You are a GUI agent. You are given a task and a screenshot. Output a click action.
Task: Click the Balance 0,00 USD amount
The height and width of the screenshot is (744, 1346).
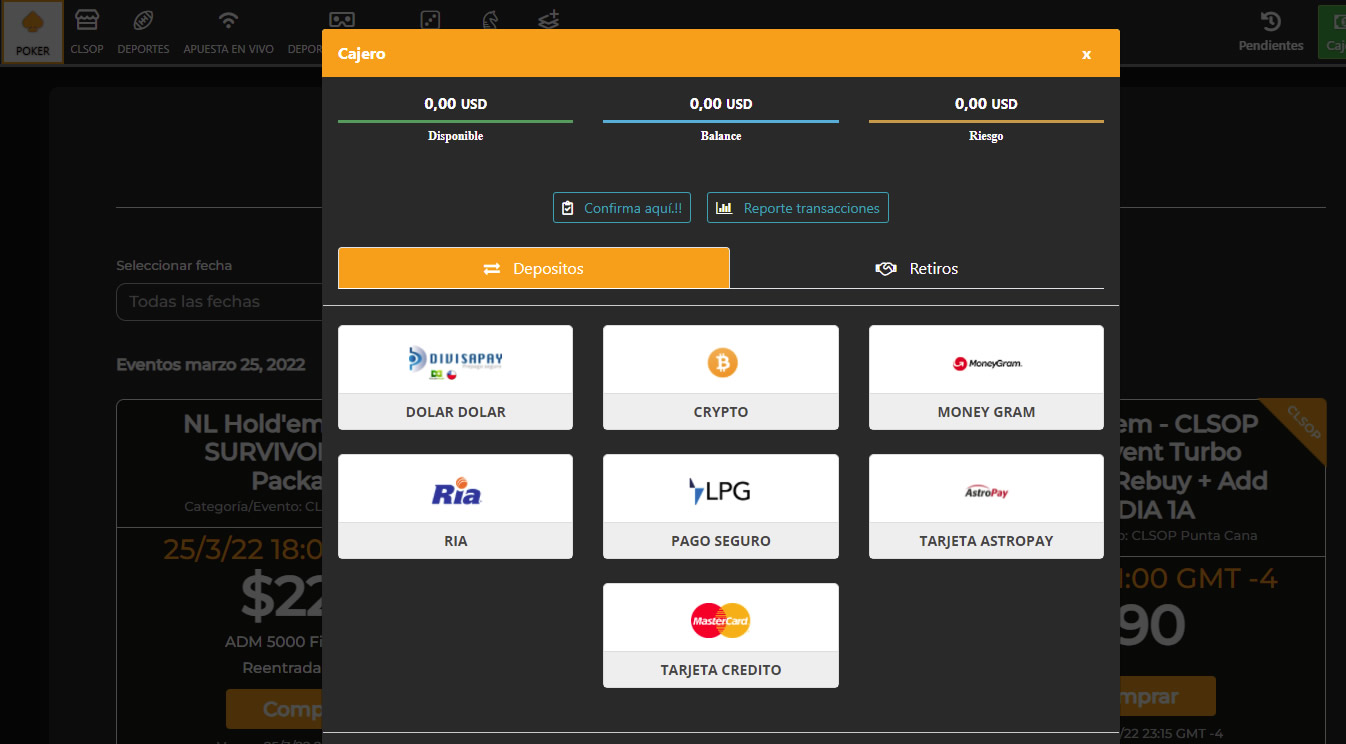721,104
